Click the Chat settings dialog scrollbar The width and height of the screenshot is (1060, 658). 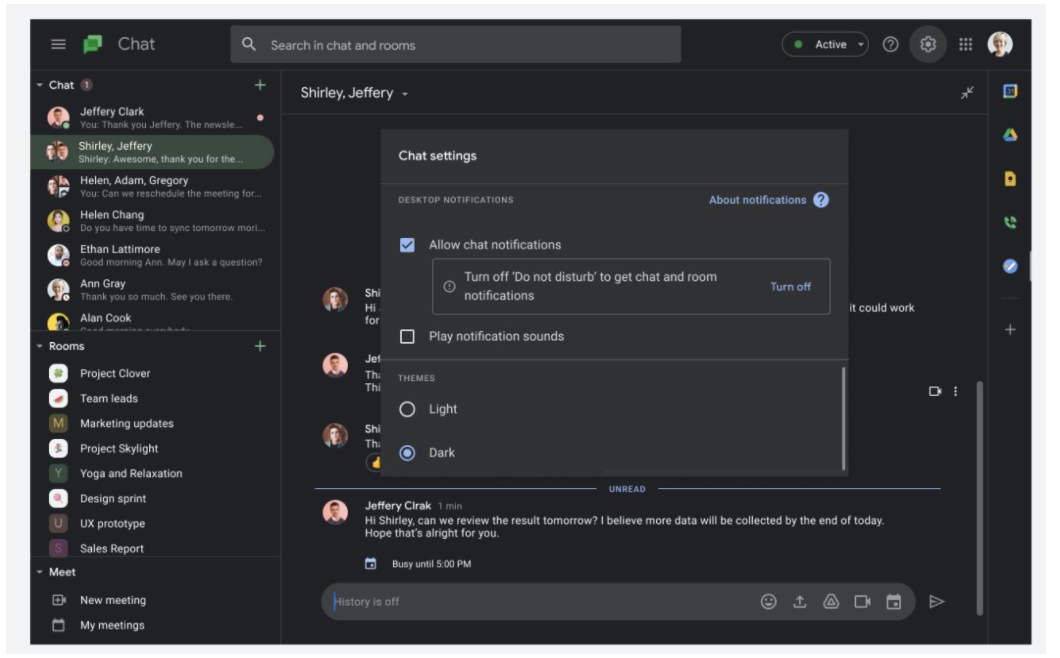click(843, 418)
